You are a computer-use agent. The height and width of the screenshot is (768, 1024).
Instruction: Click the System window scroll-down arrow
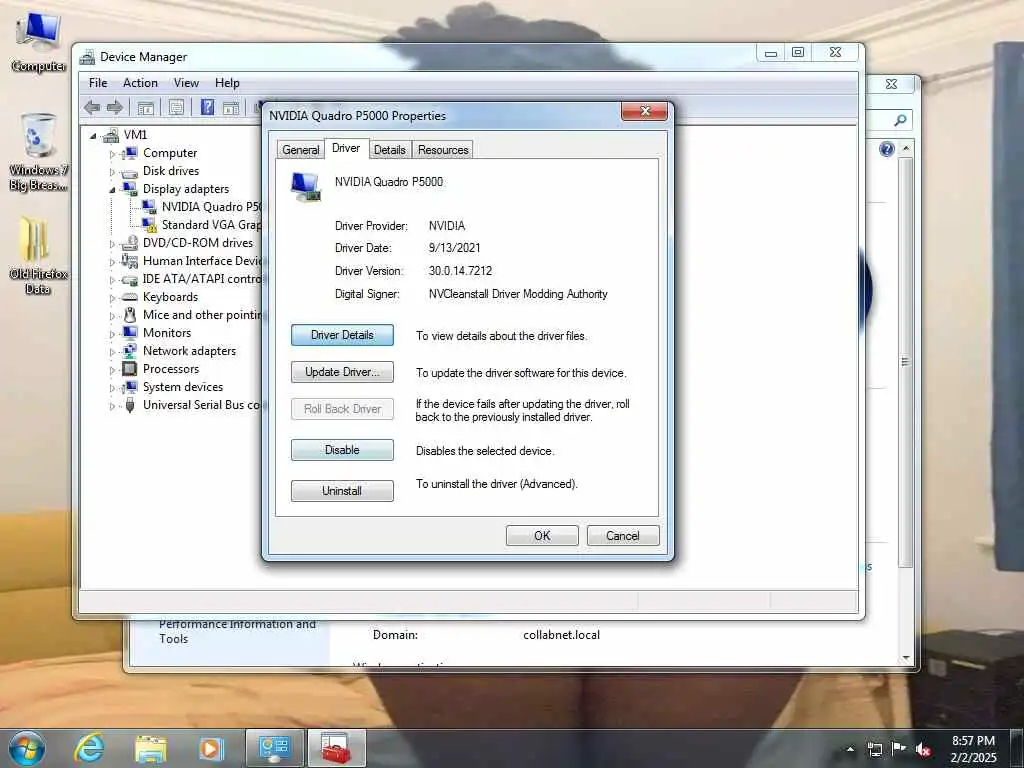click(x=905, y=658)
